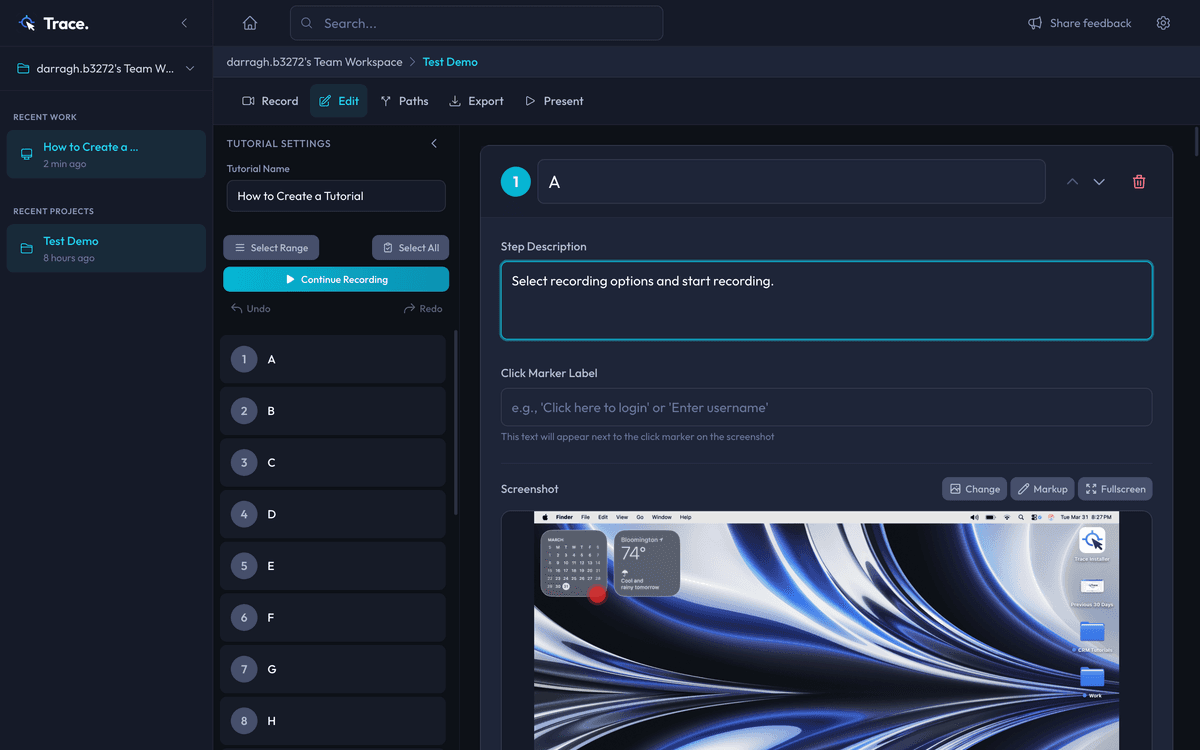1200x750 pixels.
Task: Switch to the Record tab
Action: coord(270,101)
